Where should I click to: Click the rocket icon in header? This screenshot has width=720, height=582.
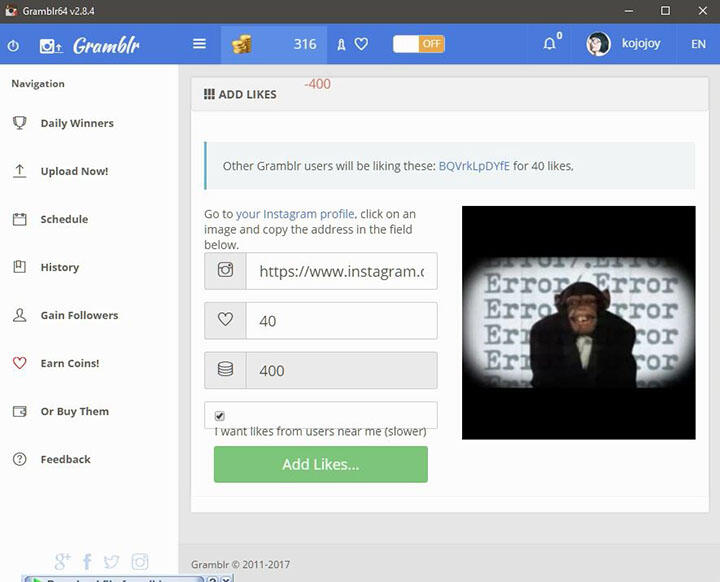pyautogui.click(x=341, y=45)
